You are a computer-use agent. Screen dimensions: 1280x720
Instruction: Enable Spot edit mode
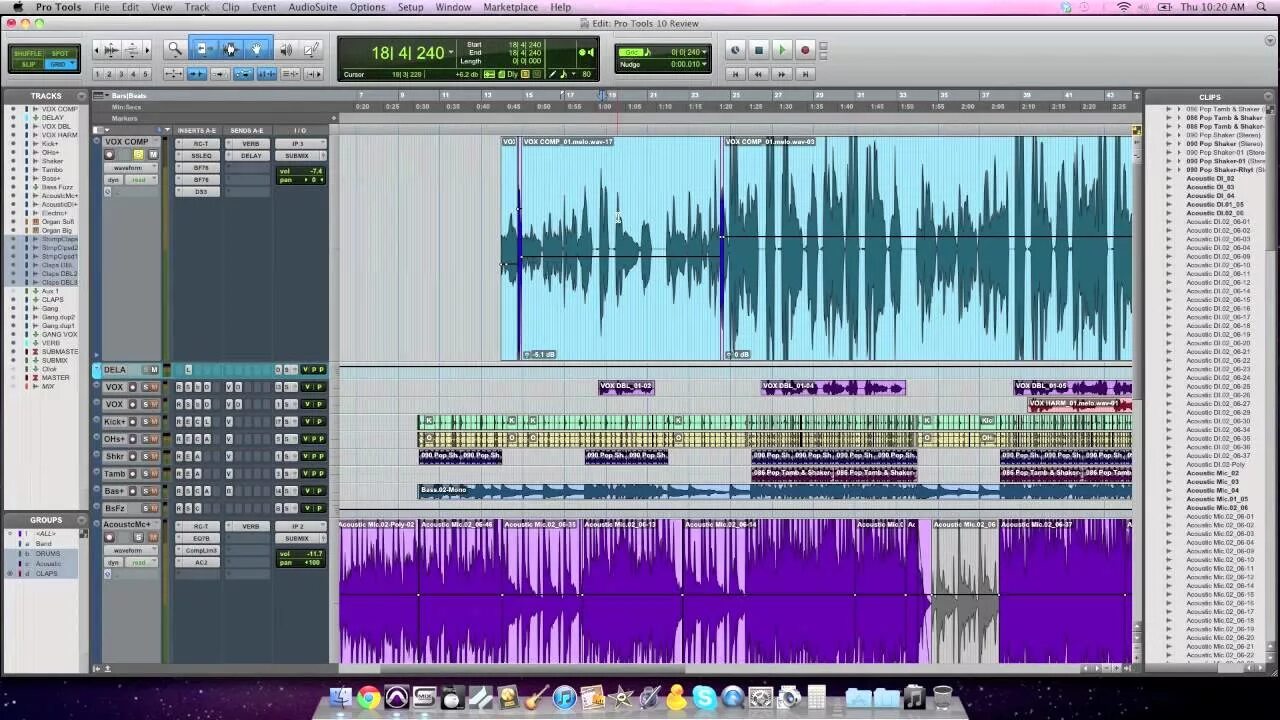tap(60, 53)
